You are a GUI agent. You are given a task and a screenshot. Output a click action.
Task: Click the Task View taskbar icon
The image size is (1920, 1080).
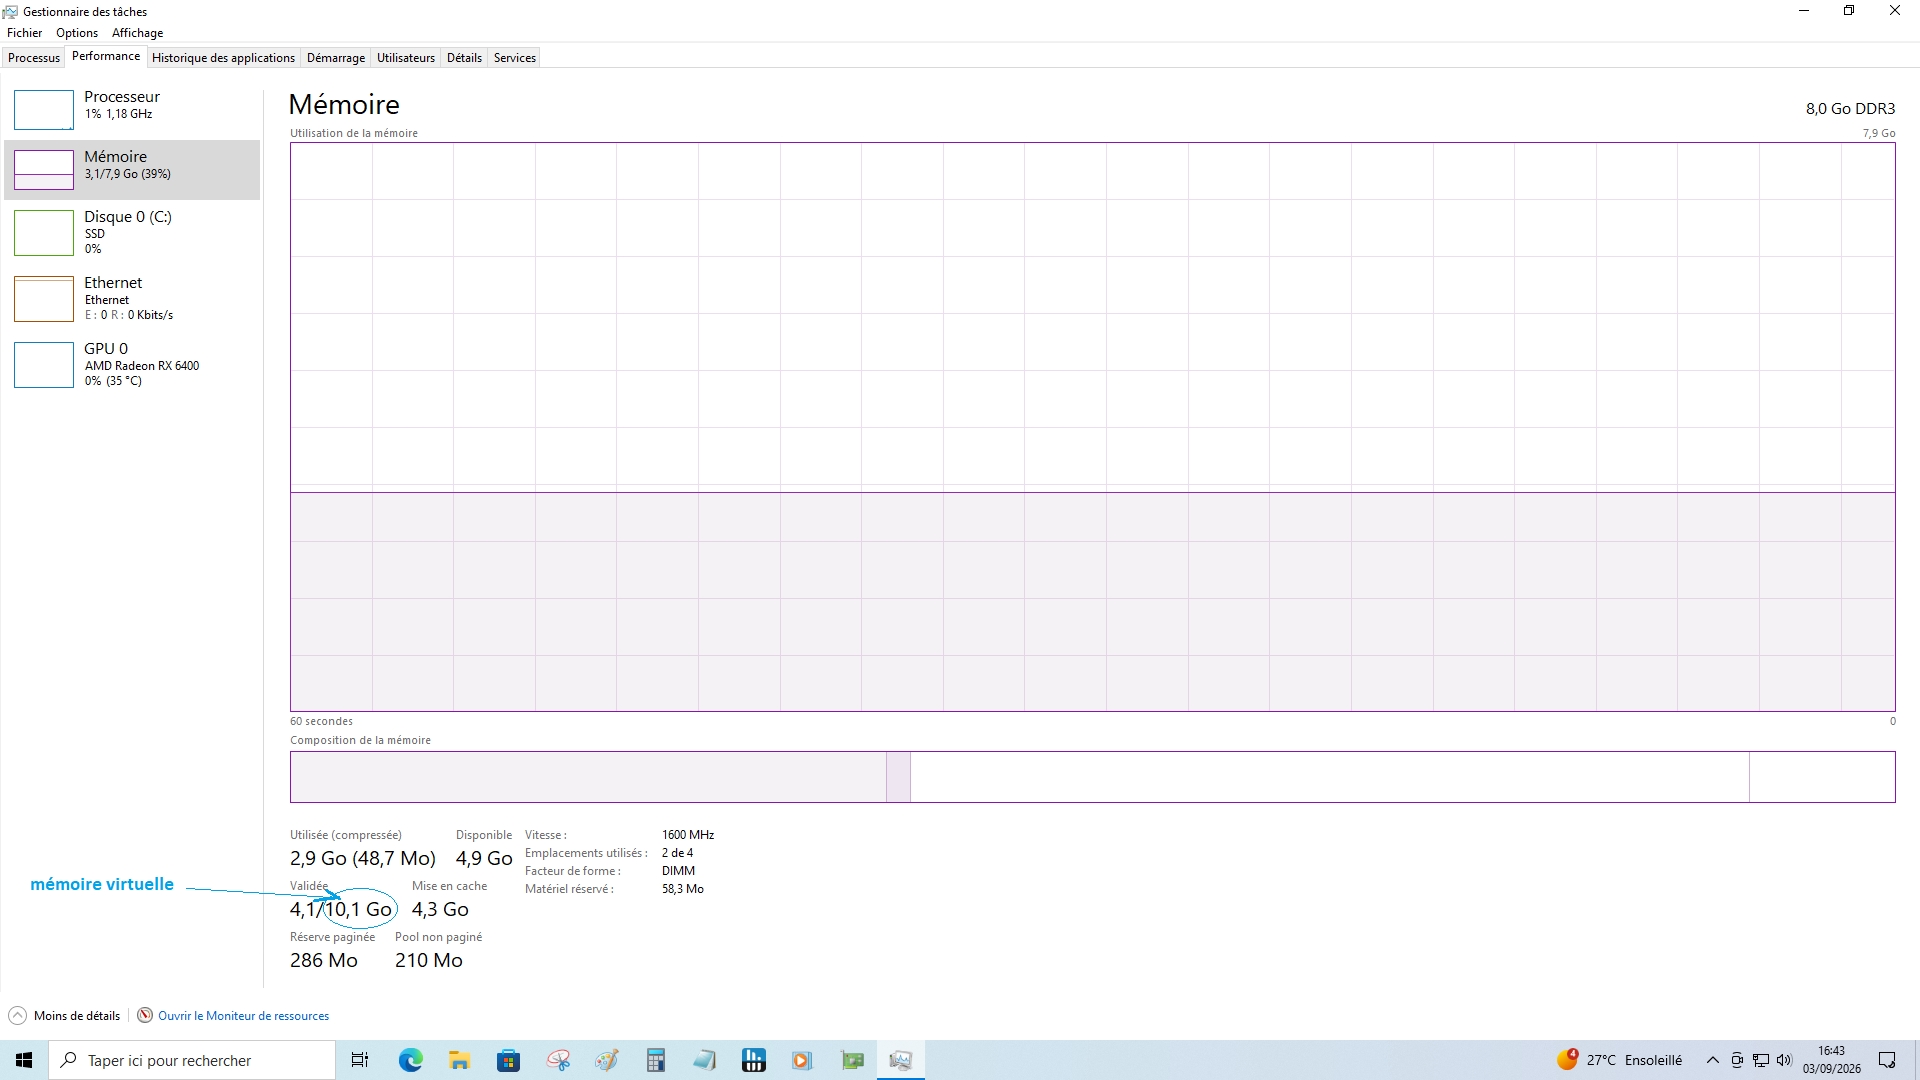coord(360,1060)
